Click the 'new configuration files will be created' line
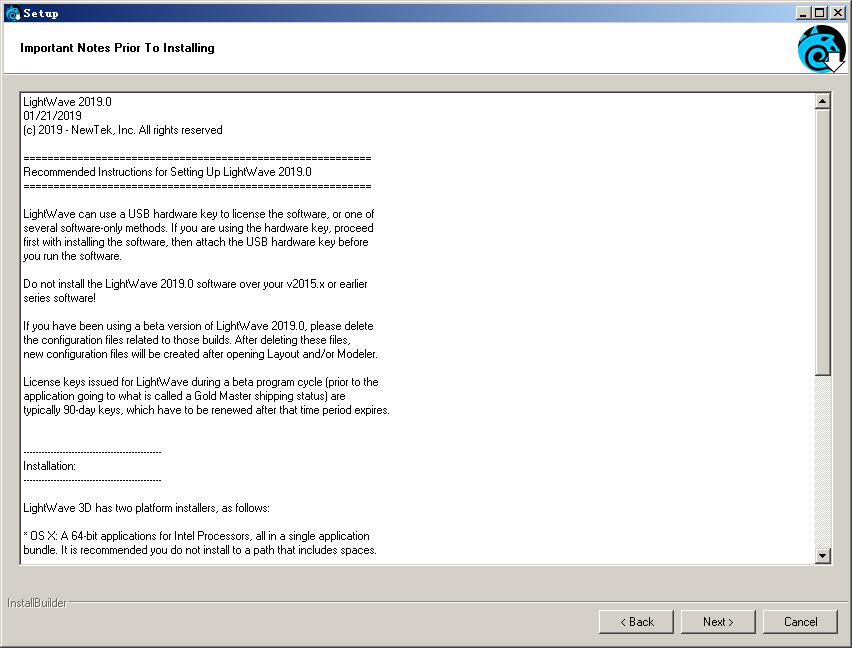Screen dimensions: 852x648 (x=201, y=354)
